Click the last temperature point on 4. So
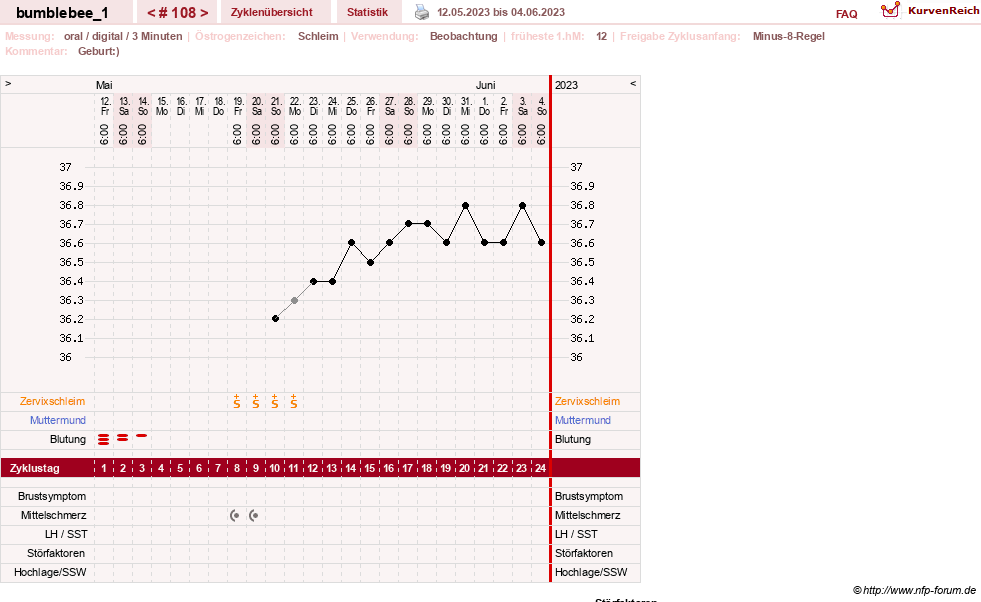The height and width of the screenshot is (602, 981). [x=541, y=243]
